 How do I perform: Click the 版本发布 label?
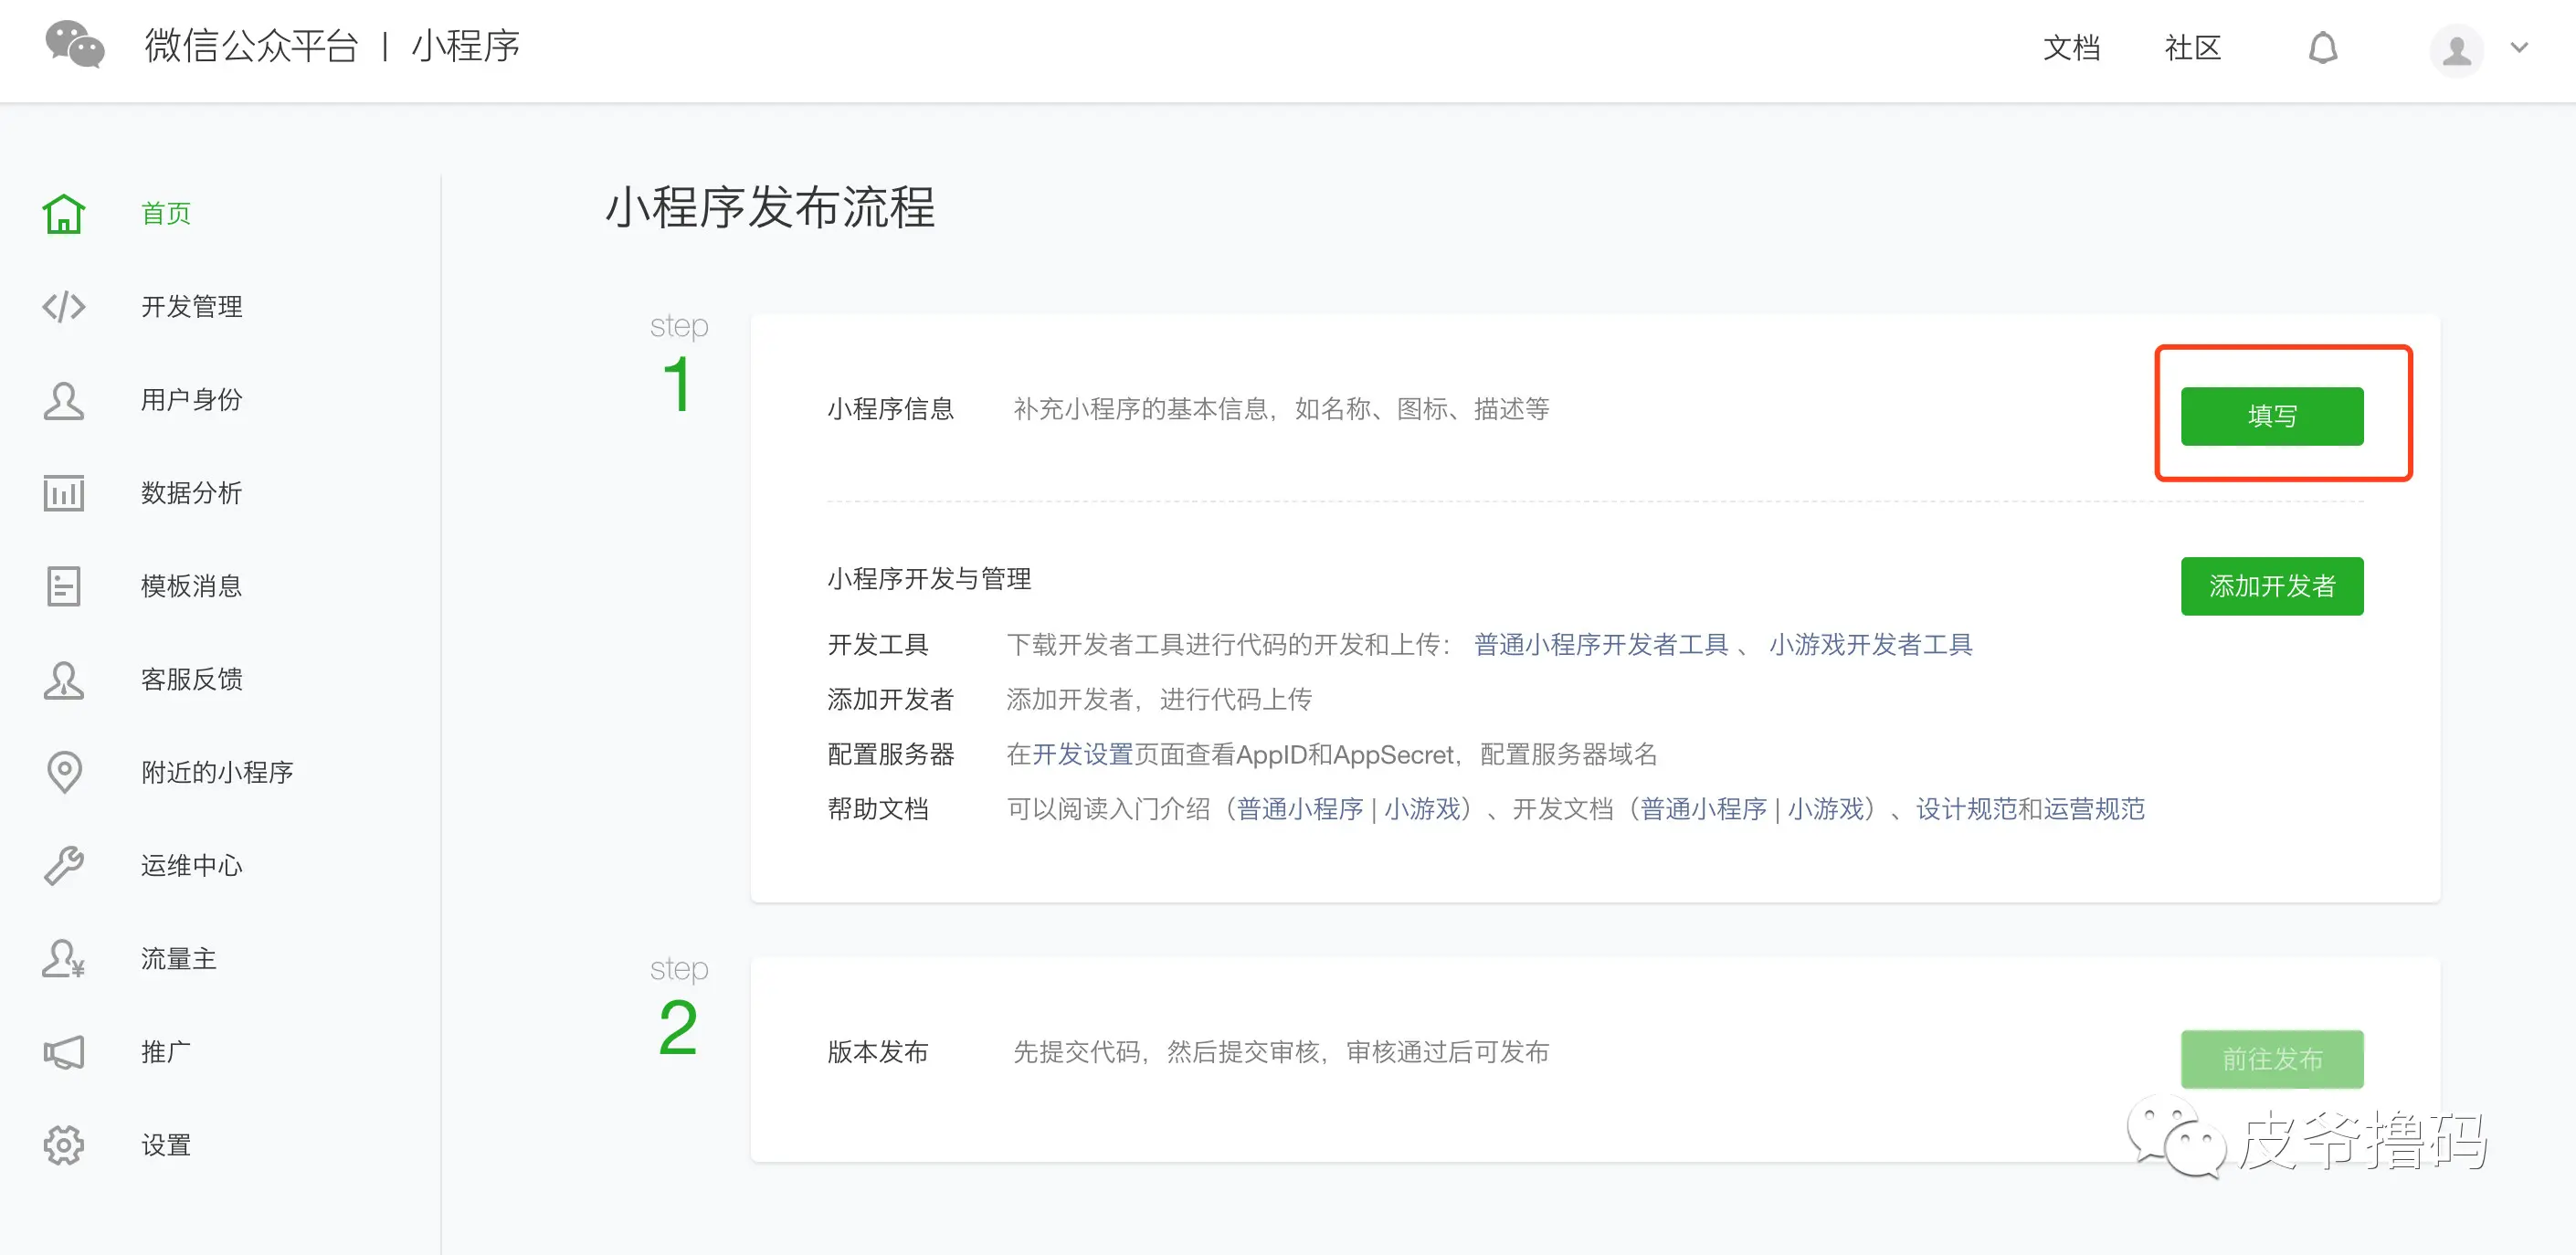coord(878,1052)
